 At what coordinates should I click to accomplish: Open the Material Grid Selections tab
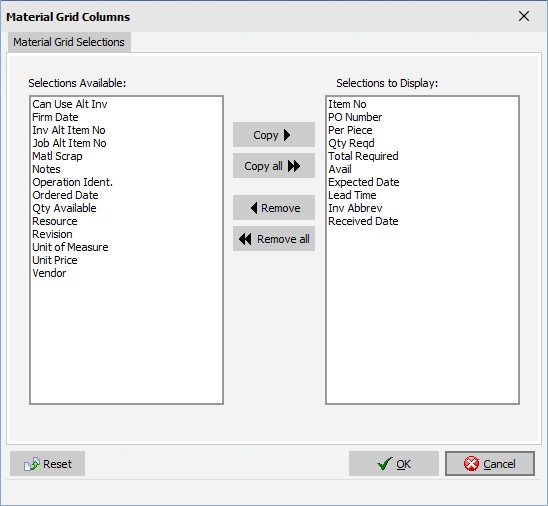(69, 42)
